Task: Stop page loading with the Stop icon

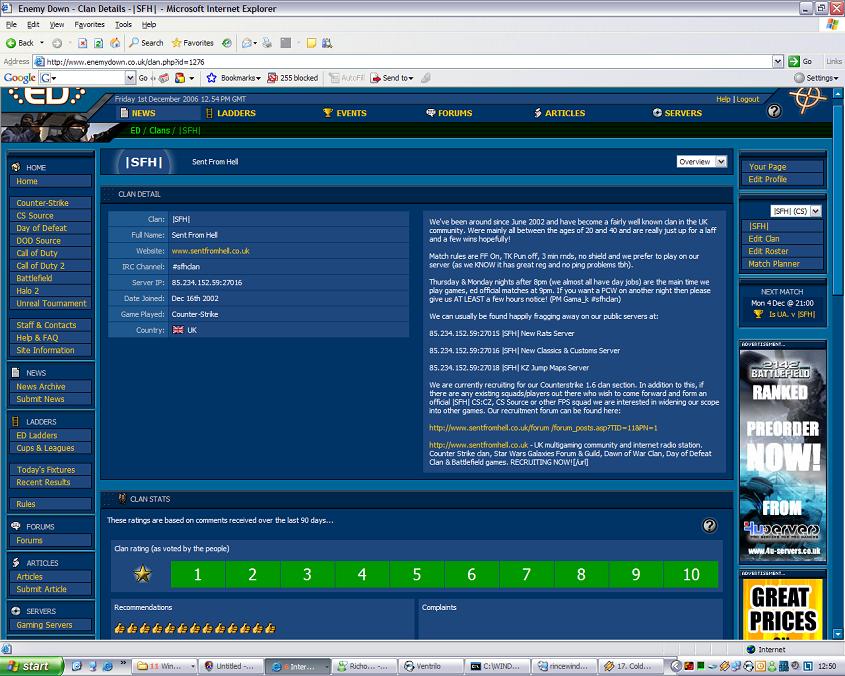Action: coord(82,43)
